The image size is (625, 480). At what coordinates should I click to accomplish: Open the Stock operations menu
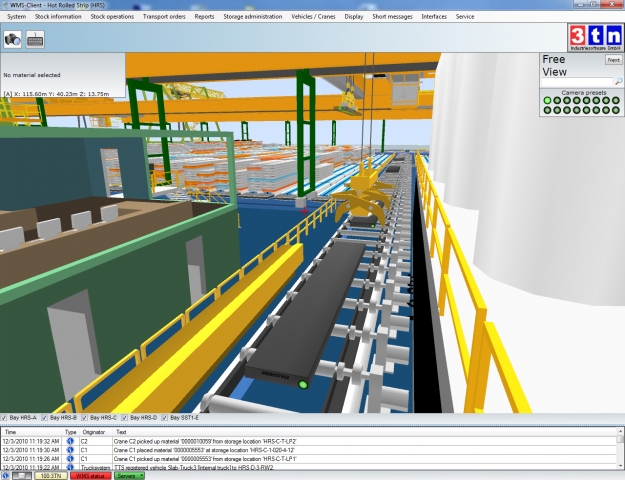(x=112, y=17)
